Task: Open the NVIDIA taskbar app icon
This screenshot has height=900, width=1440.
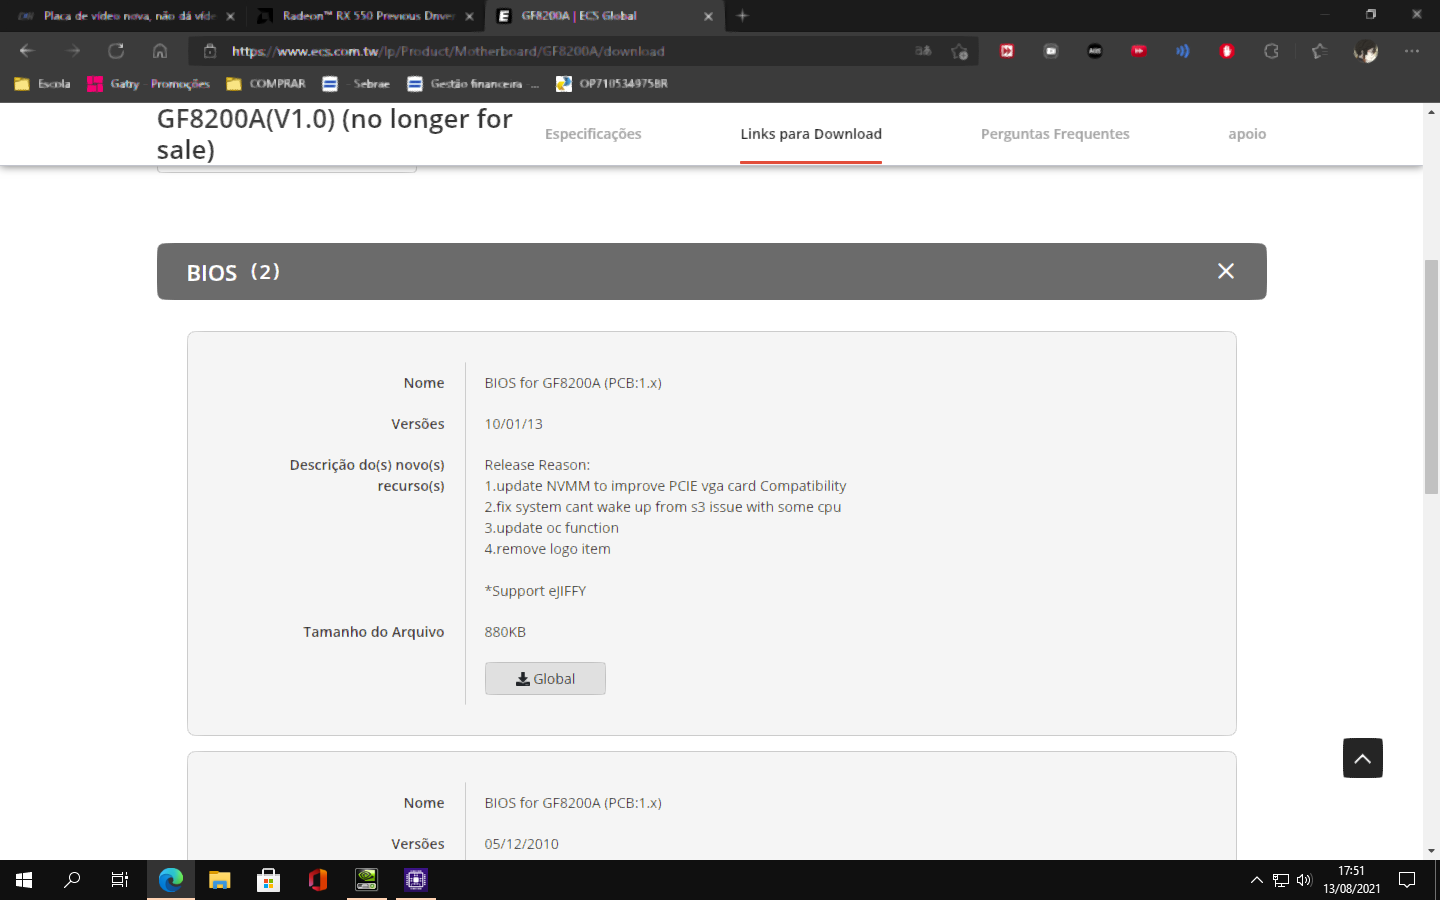Action: click(367, 880)
